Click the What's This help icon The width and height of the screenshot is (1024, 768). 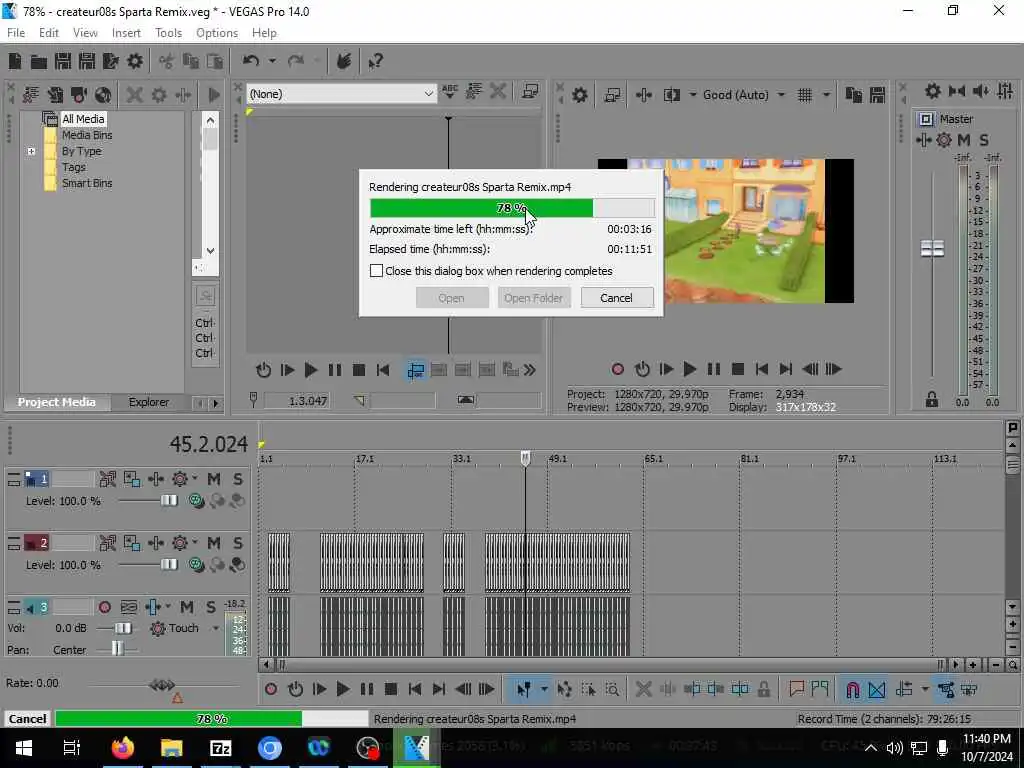[x=375, y=61]
